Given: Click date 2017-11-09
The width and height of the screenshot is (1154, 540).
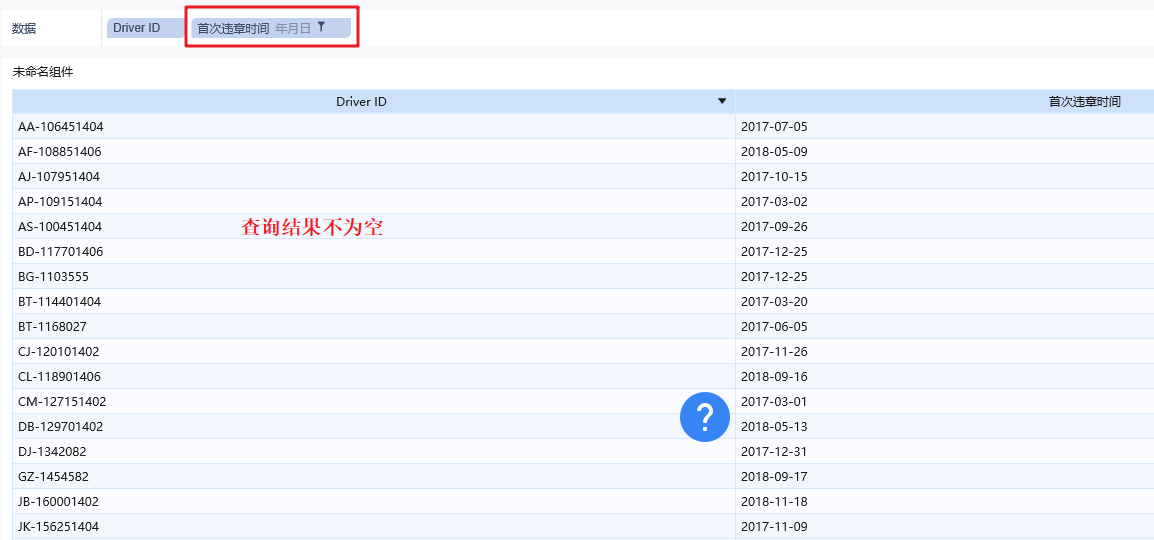Looking at the screenshot, I should point(774,527).
